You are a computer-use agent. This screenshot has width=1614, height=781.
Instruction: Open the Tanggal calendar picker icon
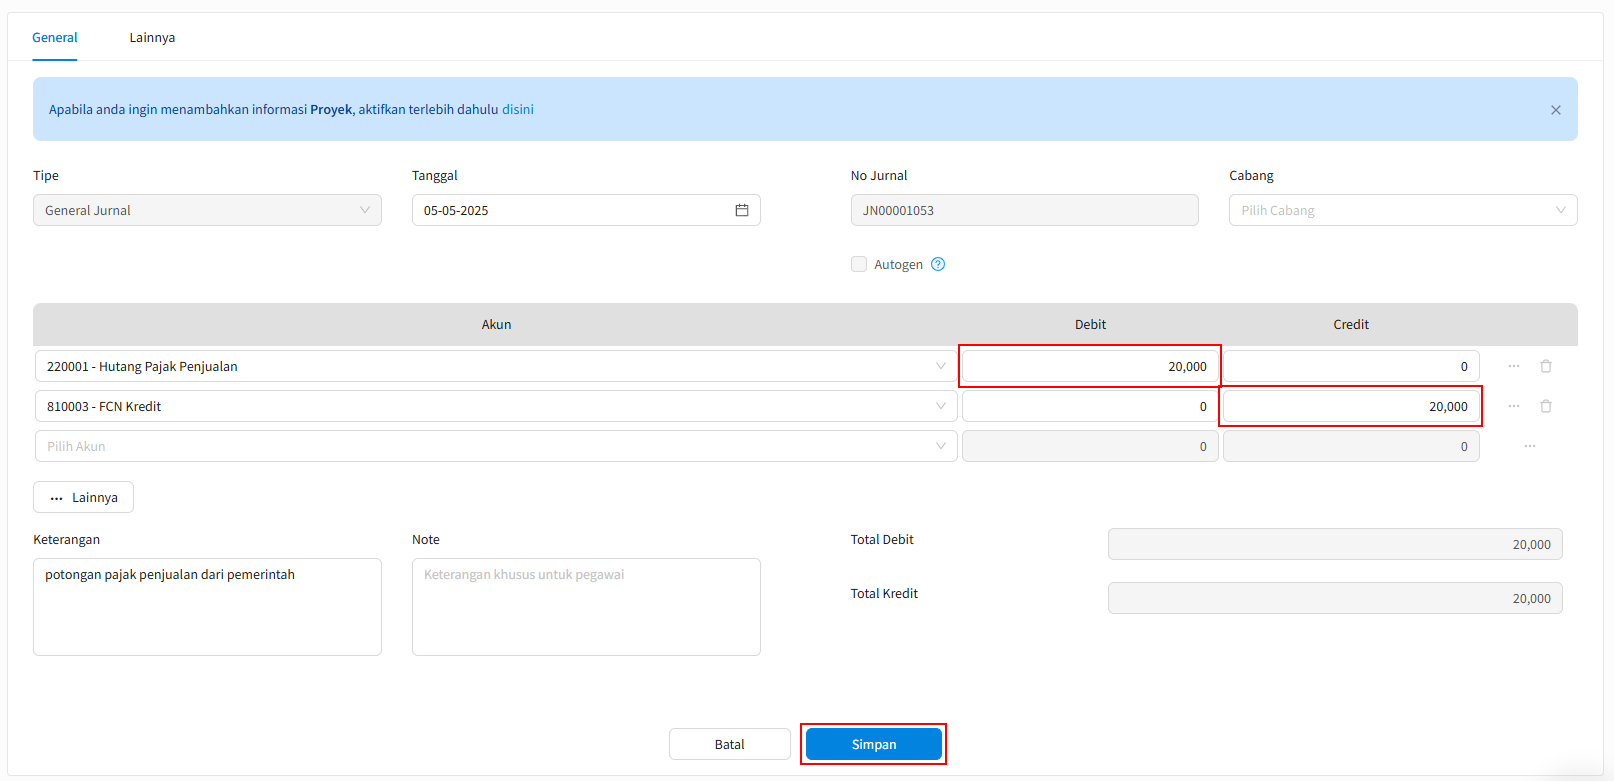pos(742,210)
